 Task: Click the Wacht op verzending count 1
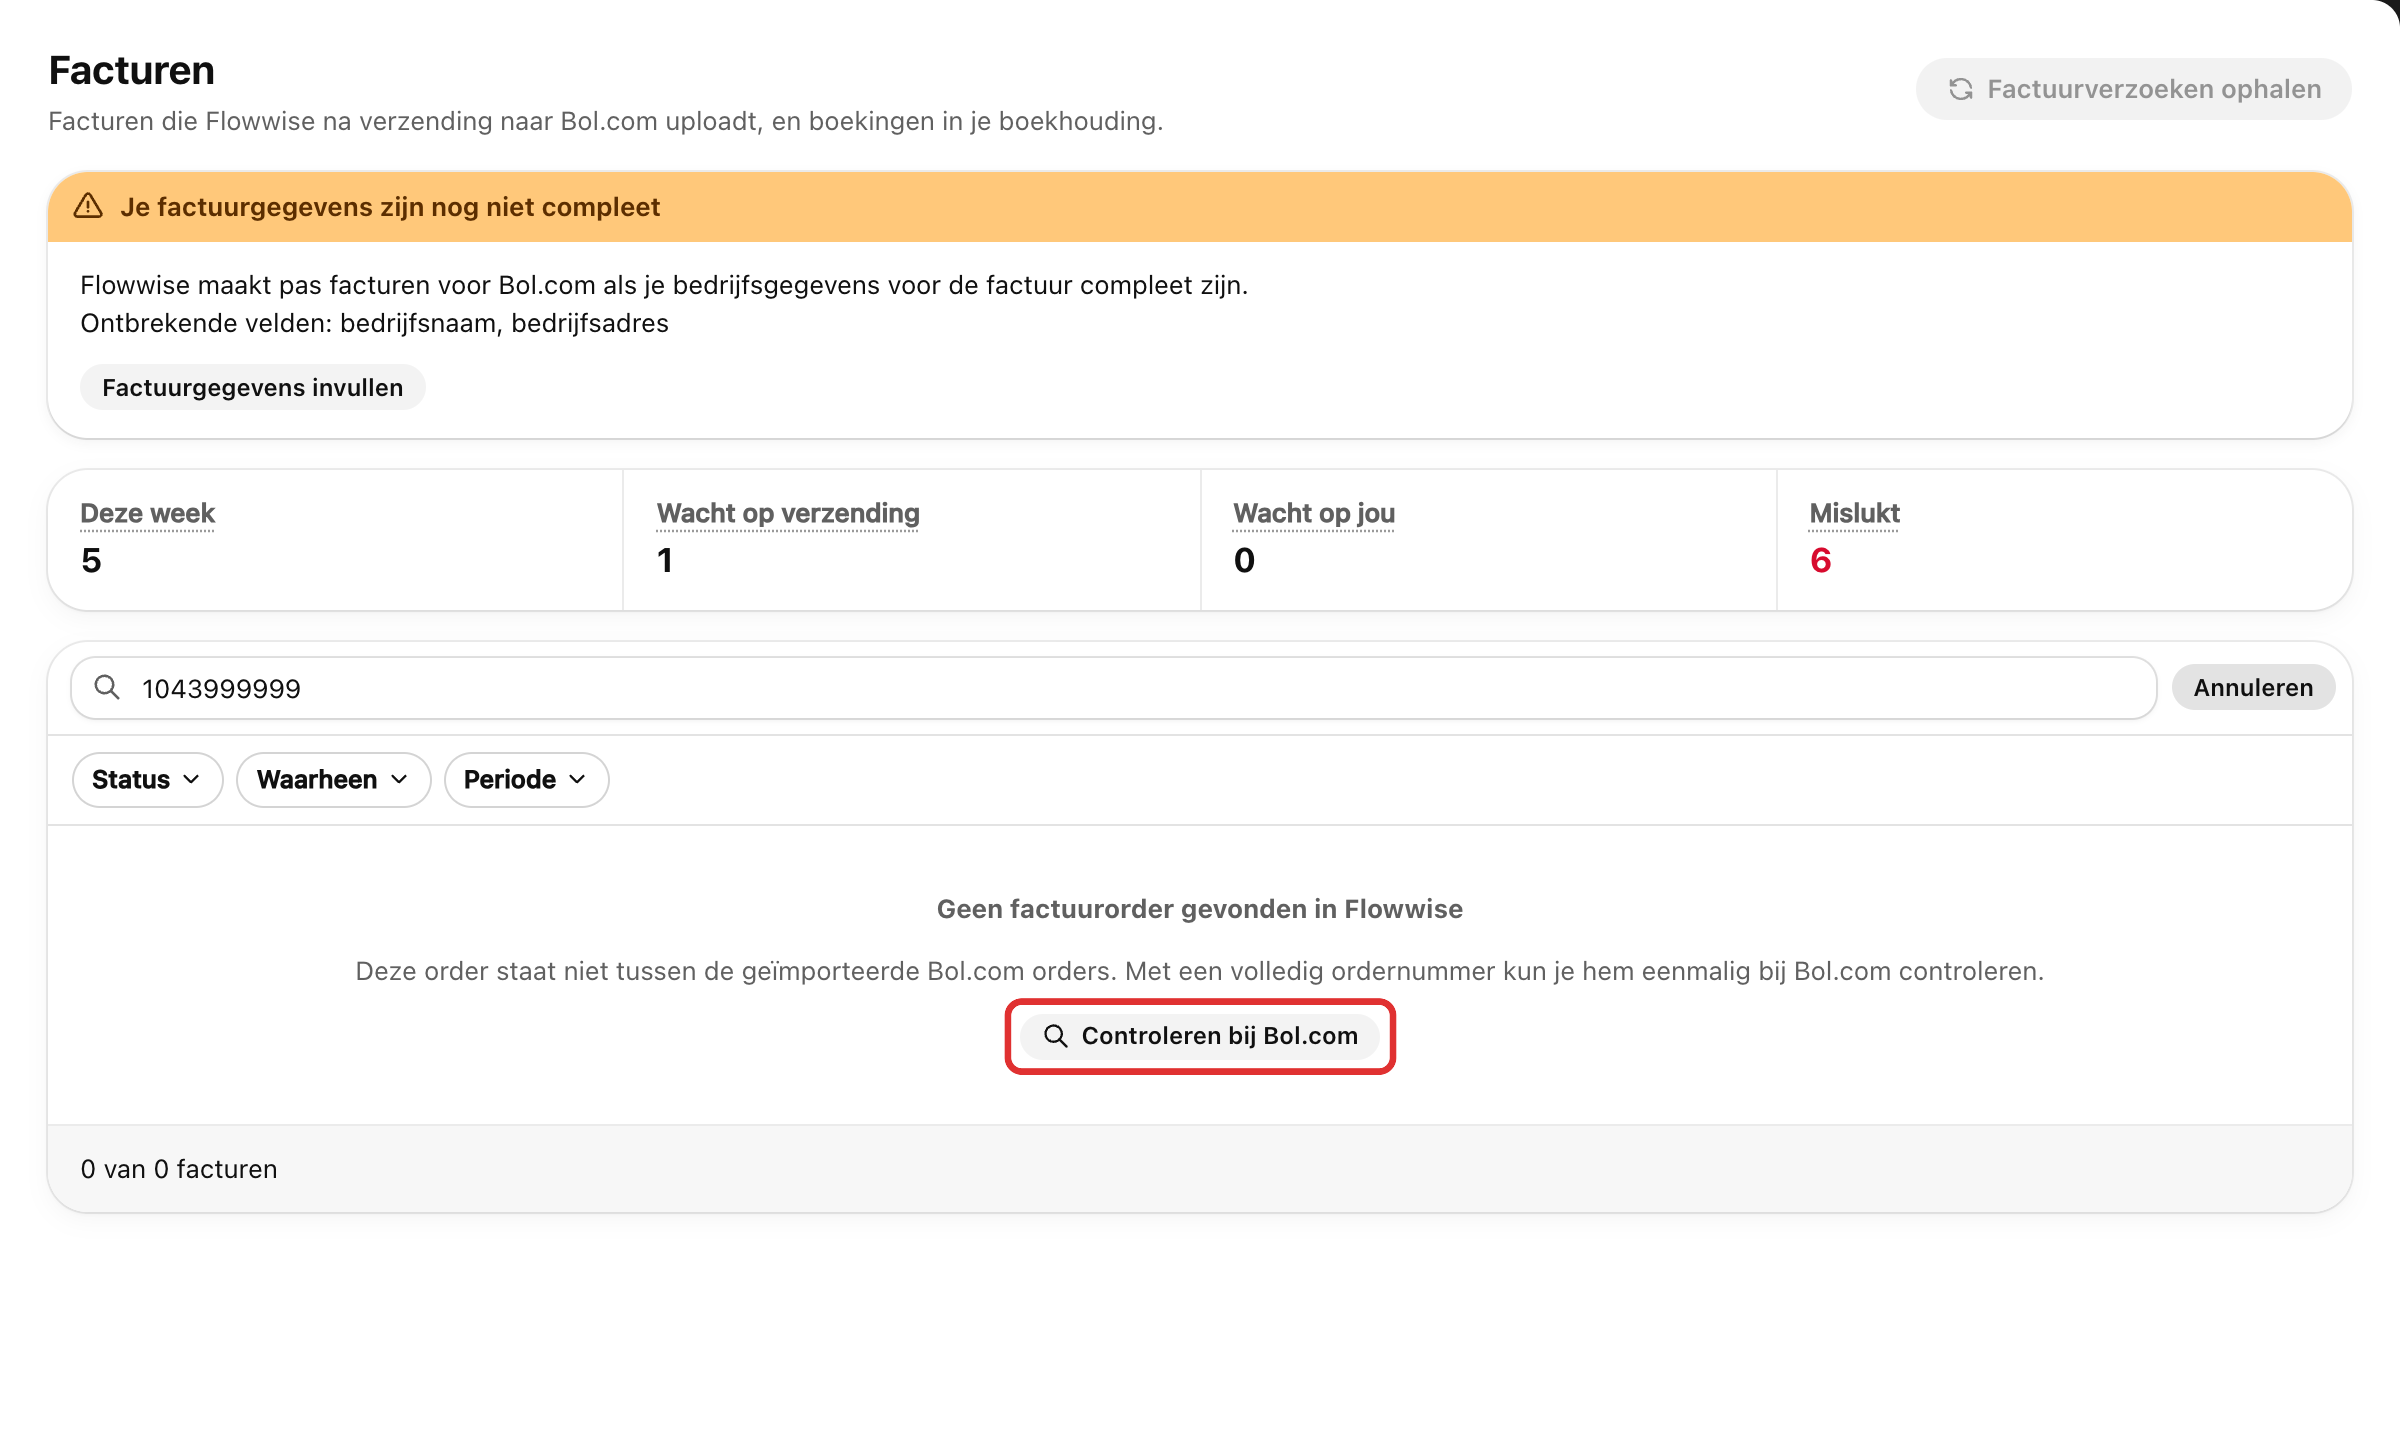tap(665, 560)
